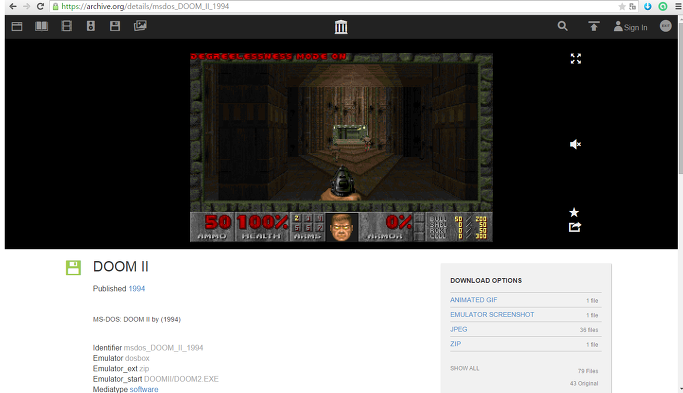Enter fullscreen emulator mode
This screenshot has width=683, height=393.
576,59
